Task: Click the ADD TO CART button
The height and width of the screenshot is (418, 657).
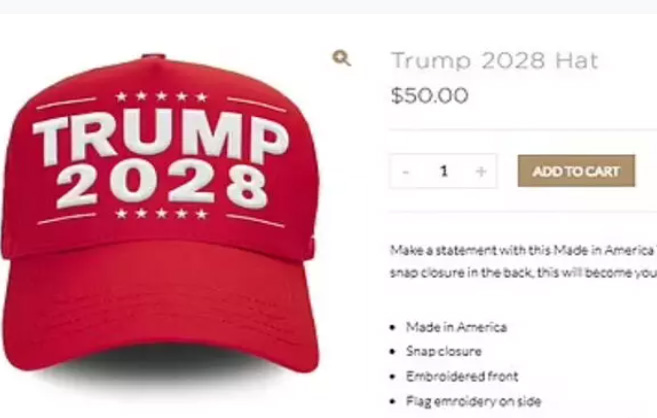Action: point(576,171)
